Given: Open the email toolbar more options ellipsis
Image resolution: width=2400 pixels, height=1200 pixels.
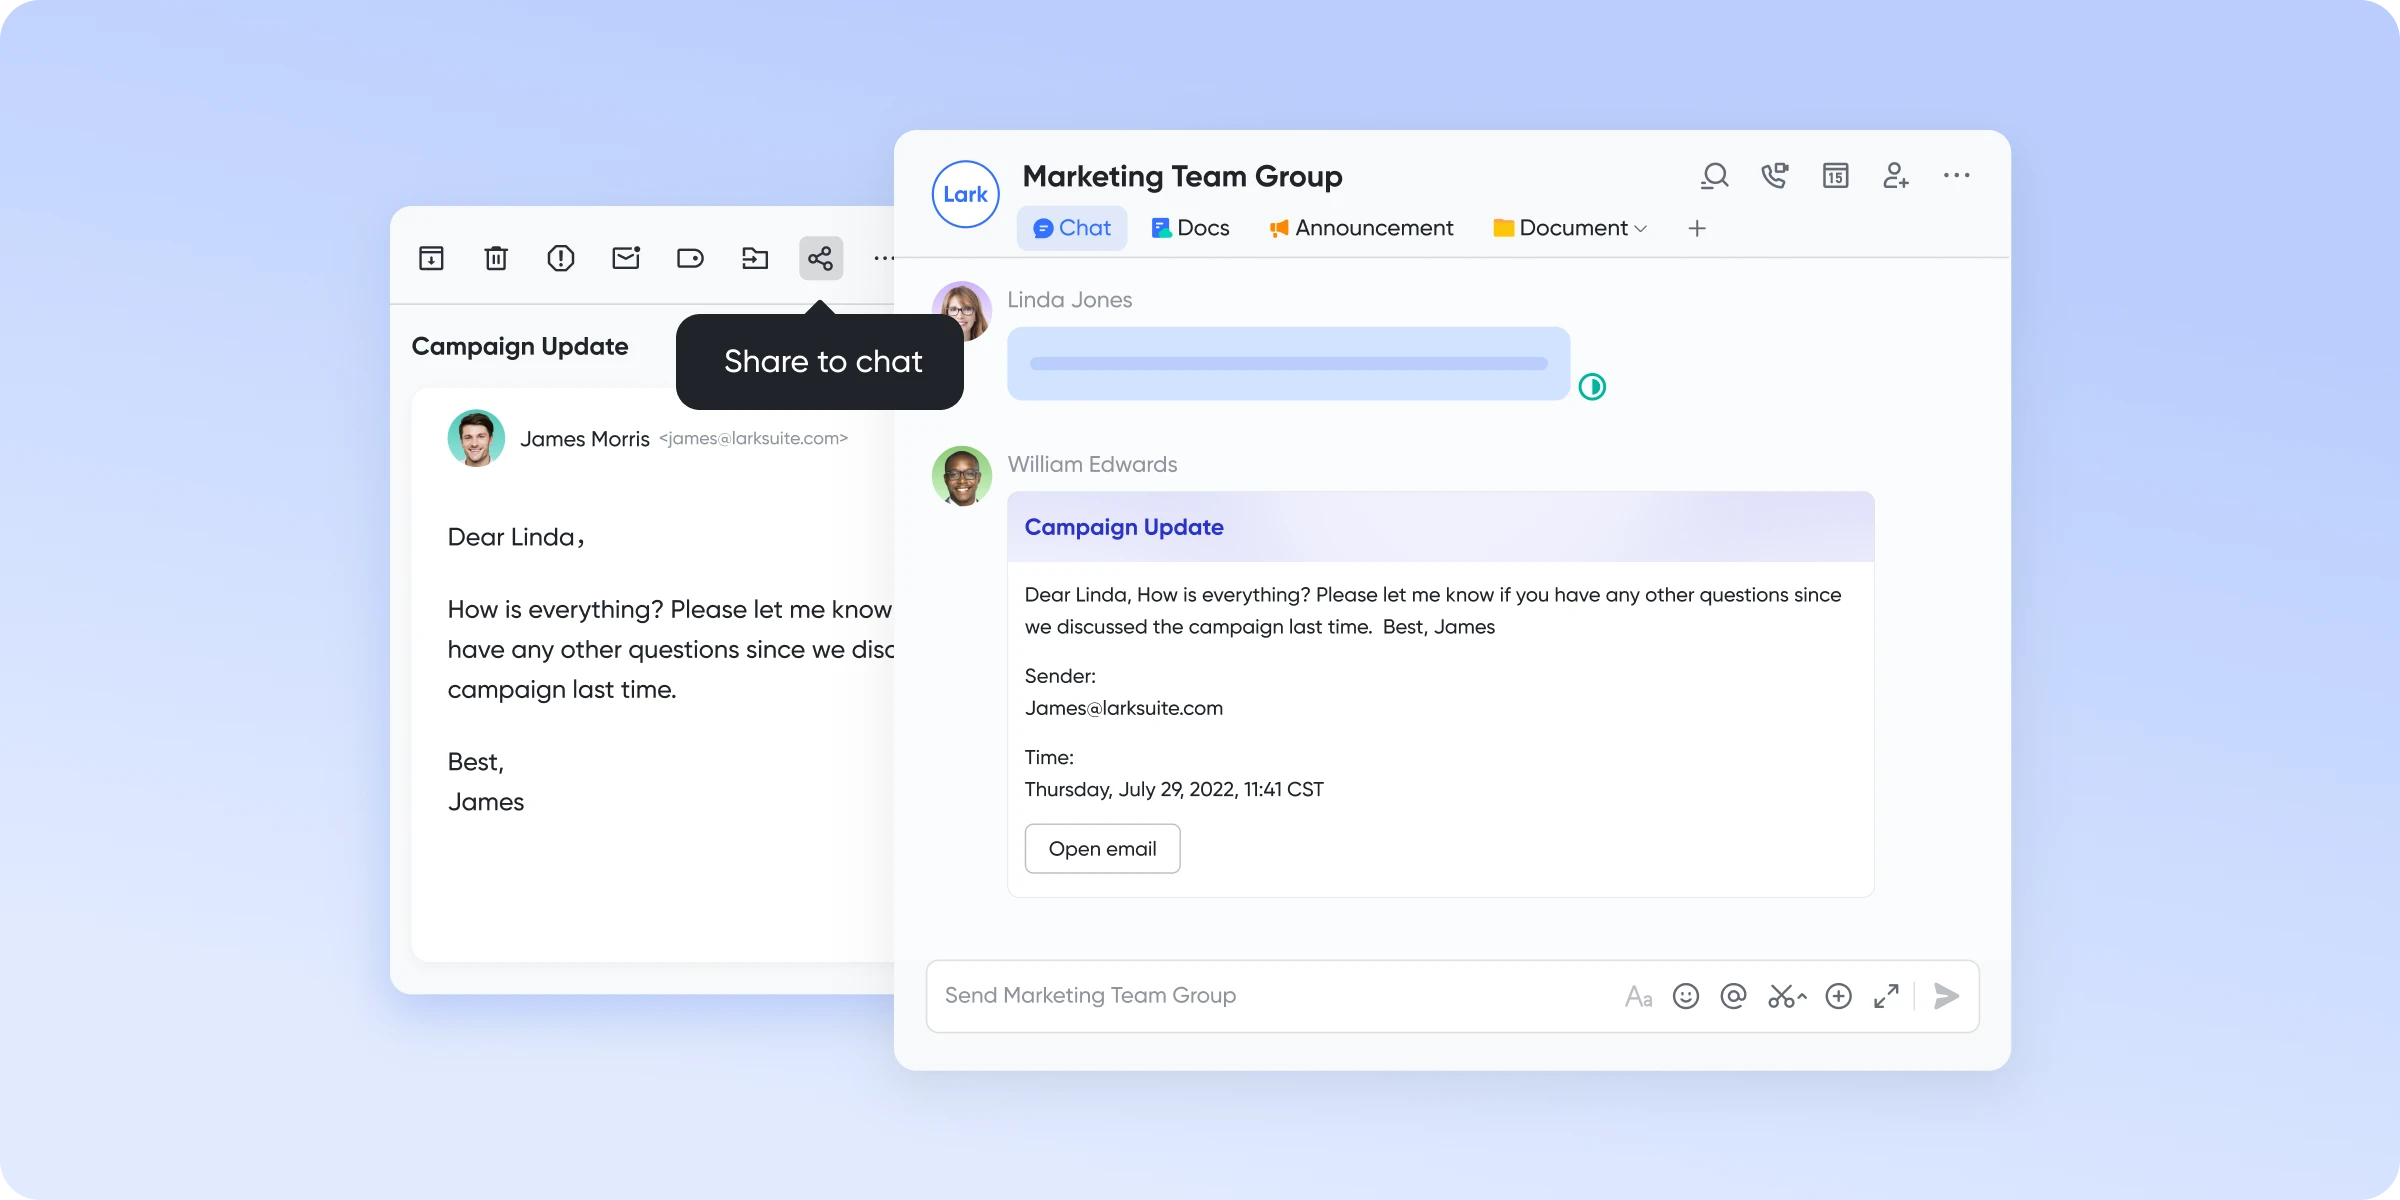Looking at the screenshot, I should (883, 258).
